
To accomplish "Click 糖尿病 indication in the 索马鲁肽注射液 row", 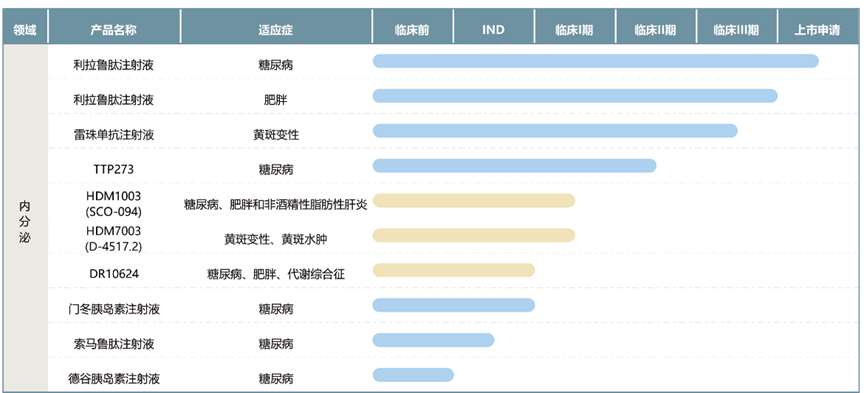I will click(276, 343).
